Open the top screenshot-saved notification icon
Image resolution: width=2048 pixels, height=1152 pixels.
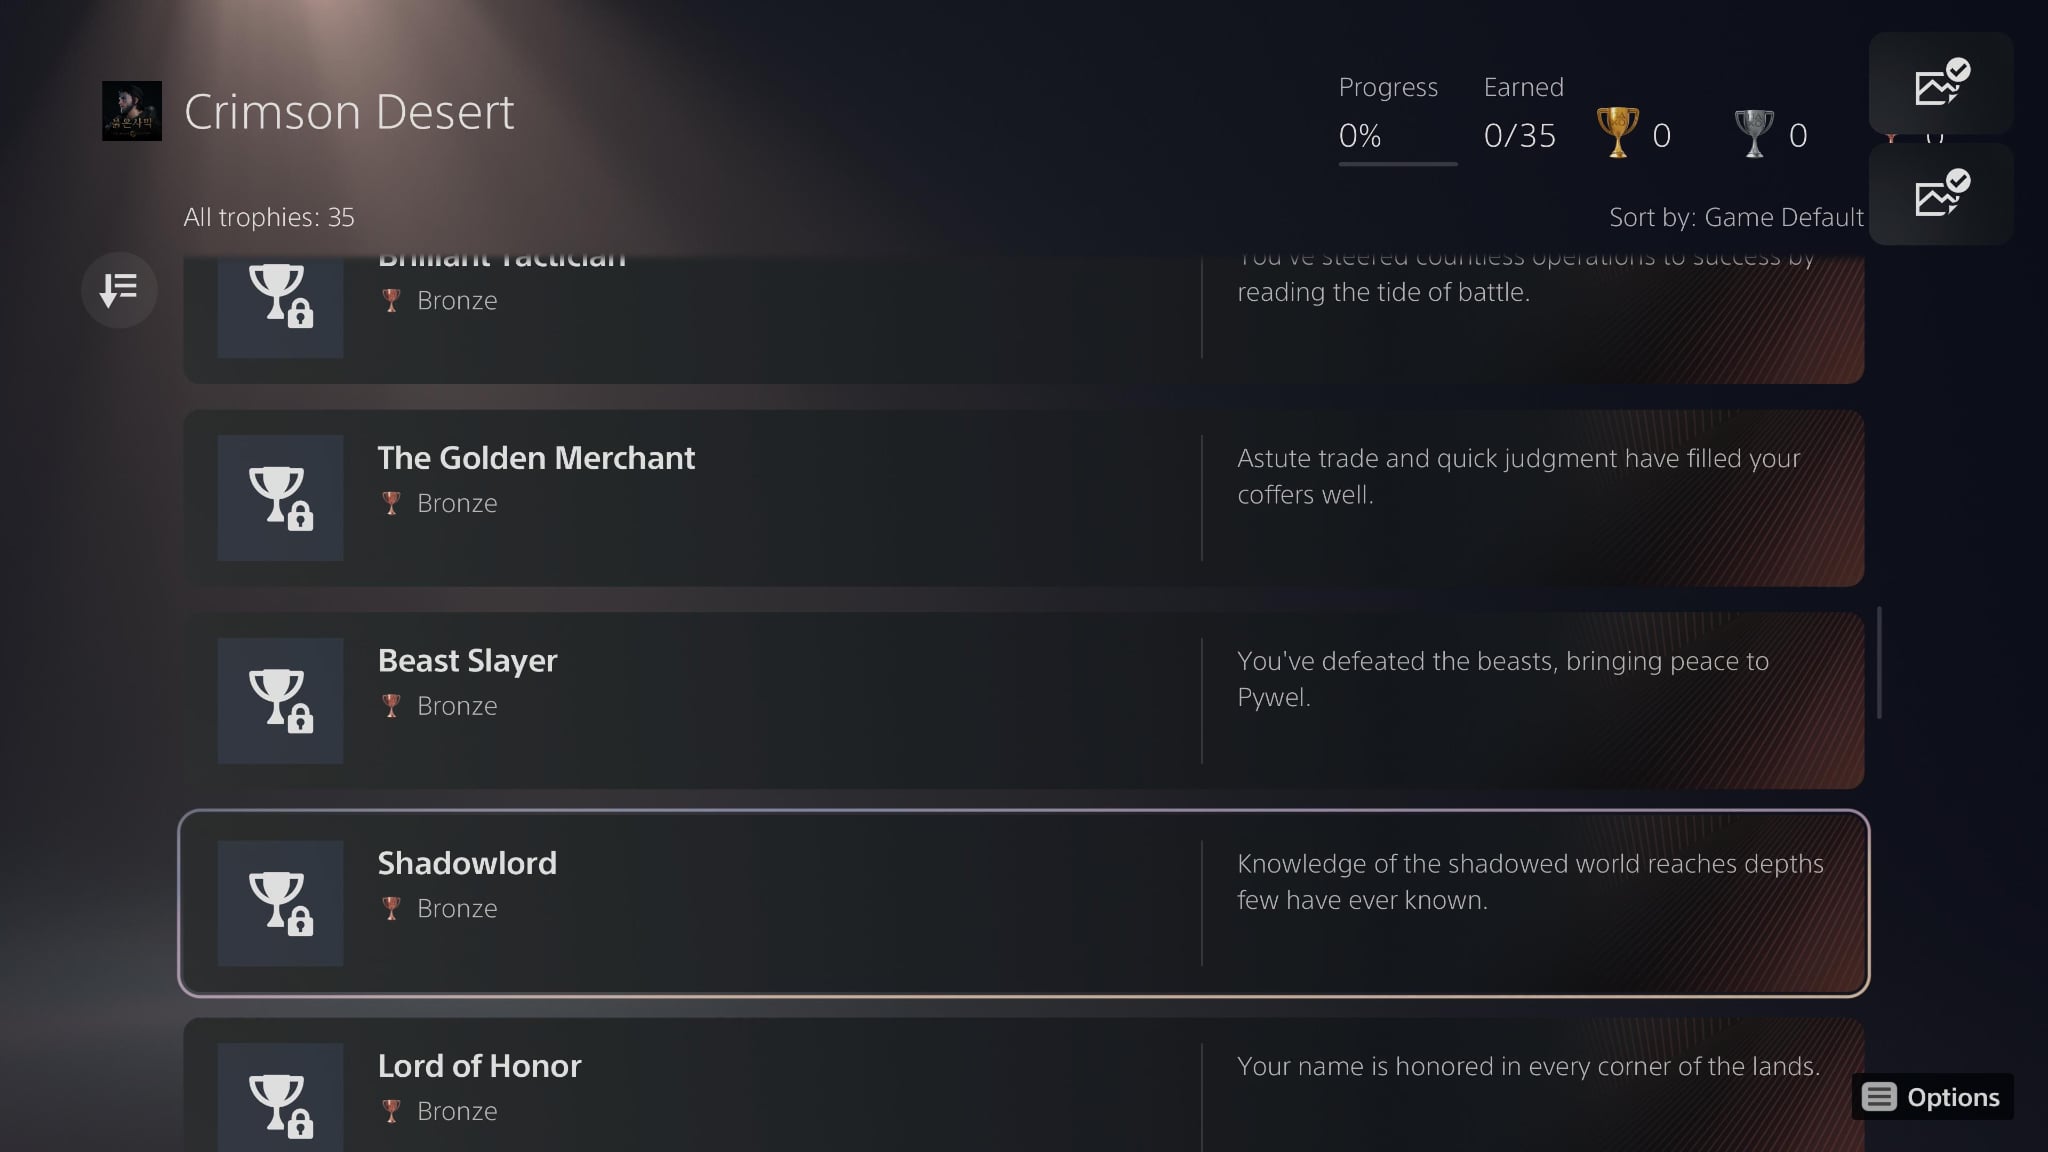[x=1940, y=84]
